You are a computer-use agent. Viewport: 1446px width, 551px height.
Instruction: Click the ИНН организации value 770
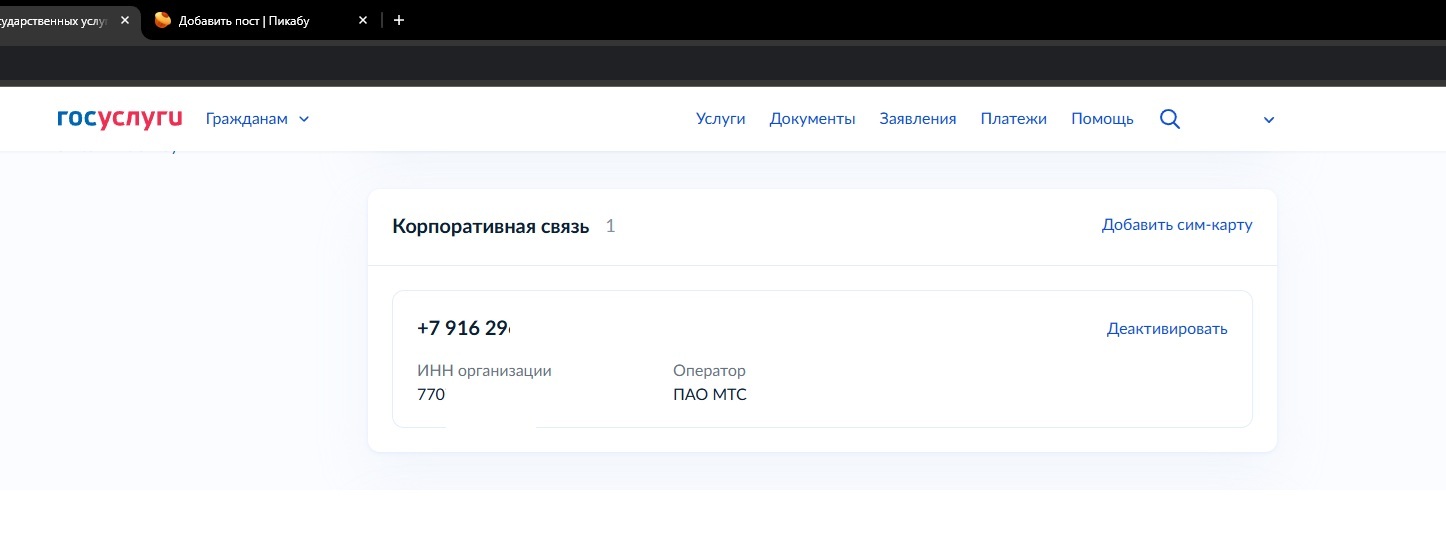(431, 395)
